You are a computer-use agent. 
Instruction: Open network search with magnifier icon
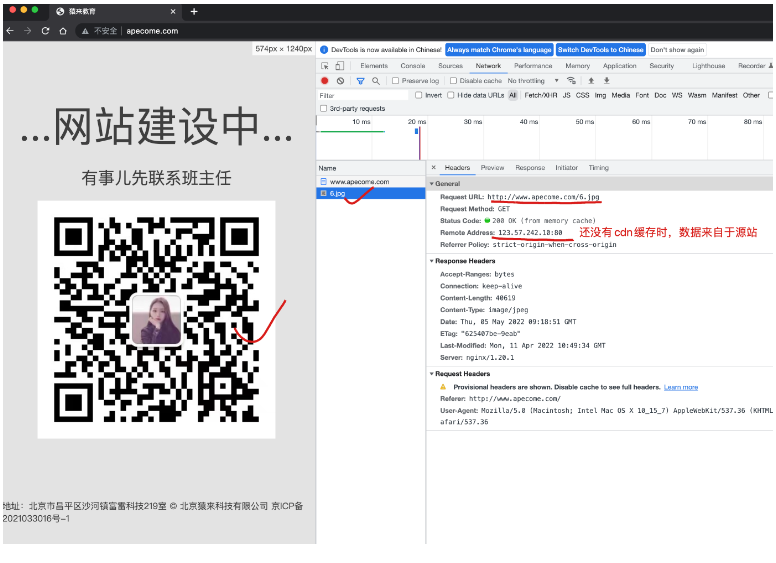pyautogui.click(x=376, y=81)
